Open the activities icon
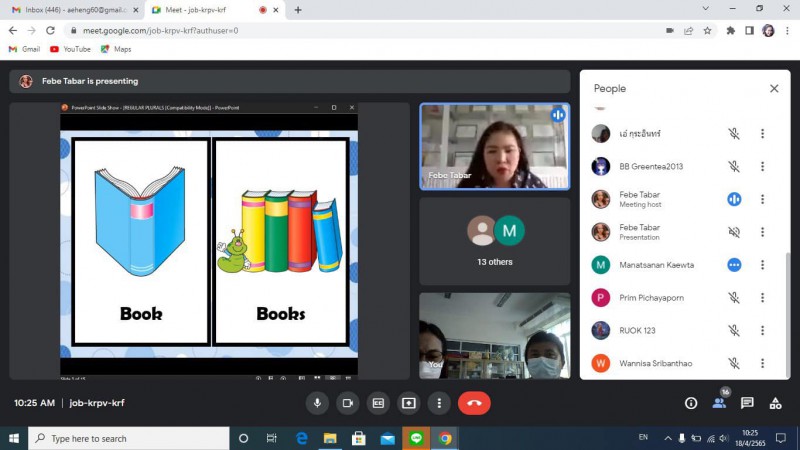The width and height of the screenshot is (800, 450). pos(775,403)
